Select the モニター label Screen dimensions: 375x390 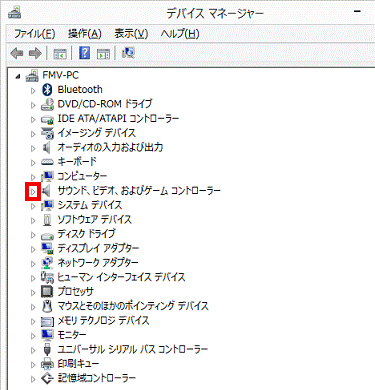pos(72,335)
